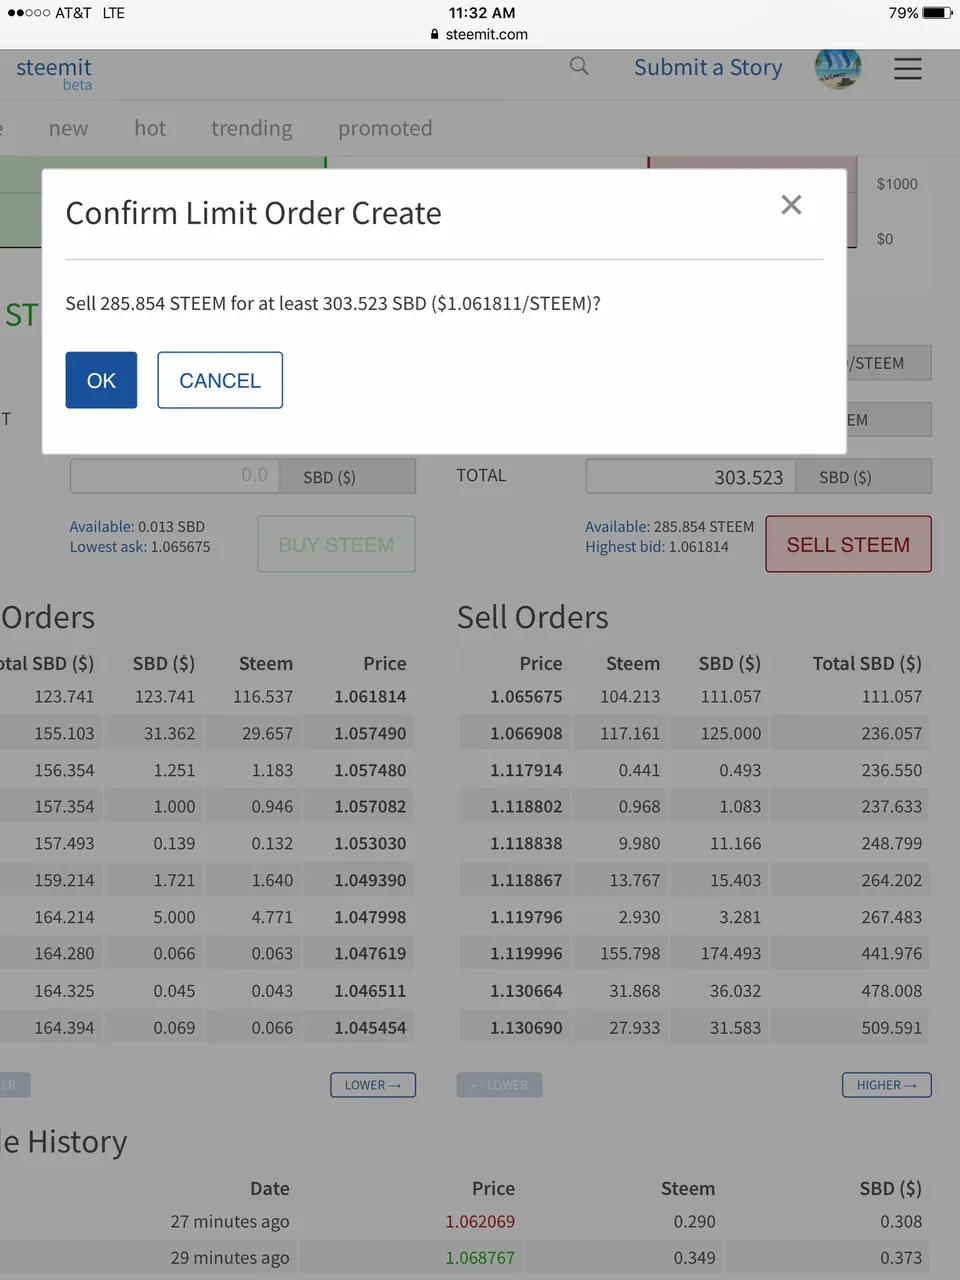Click HIGHER button under sell orders
This screenshot has width=960, height=1280.
887,1085
